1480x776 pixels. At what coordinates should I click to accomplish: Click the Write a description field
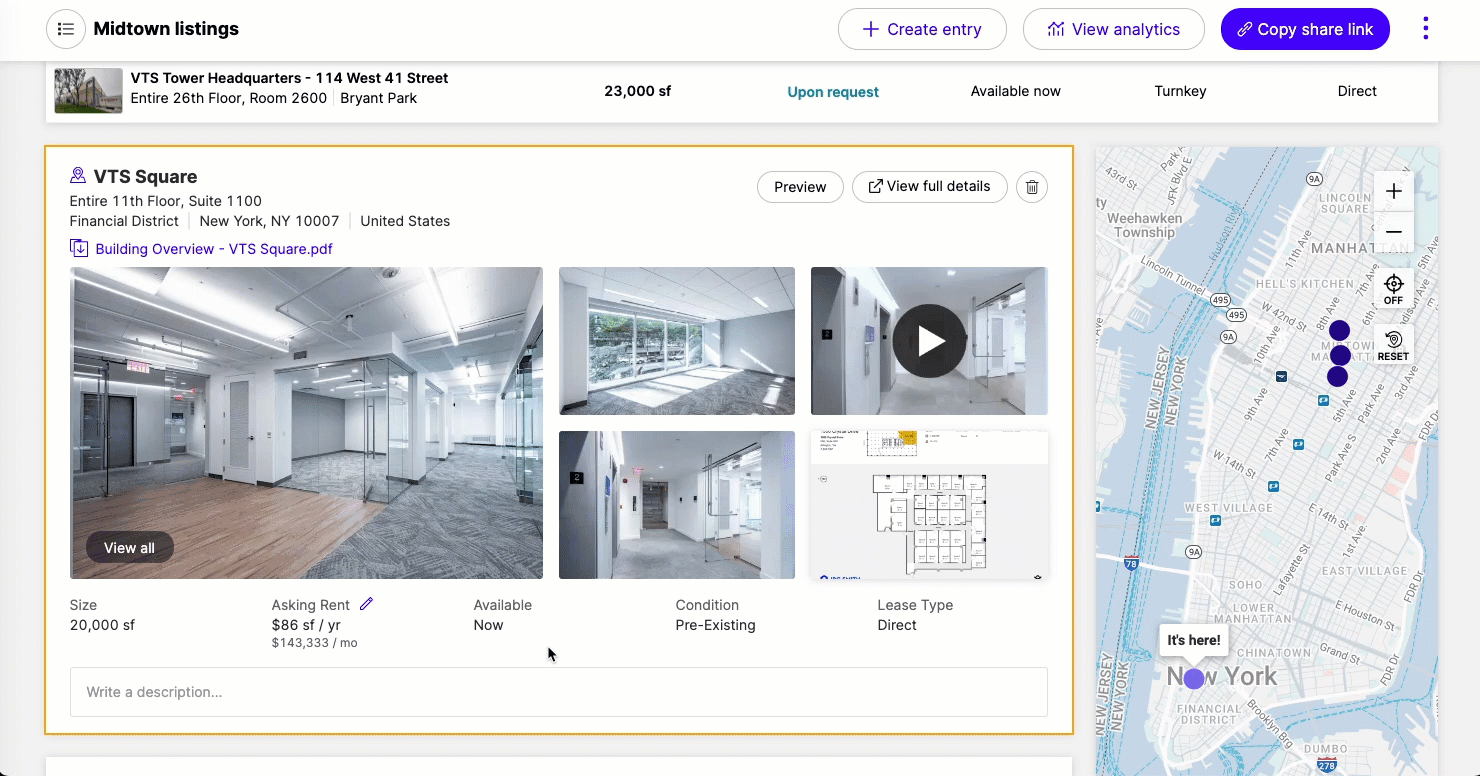559,692
